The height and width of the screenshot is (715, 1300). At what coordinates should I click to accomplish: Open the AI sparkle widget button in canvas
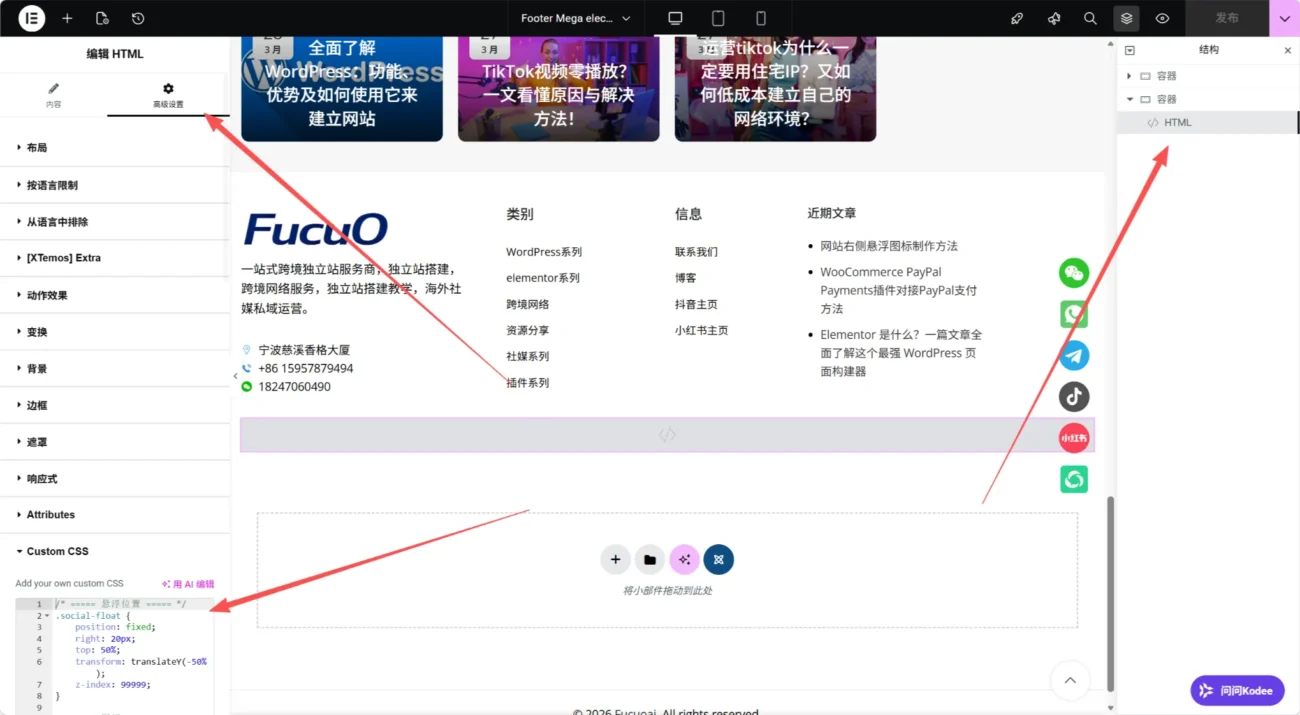[x=684, y=559]
